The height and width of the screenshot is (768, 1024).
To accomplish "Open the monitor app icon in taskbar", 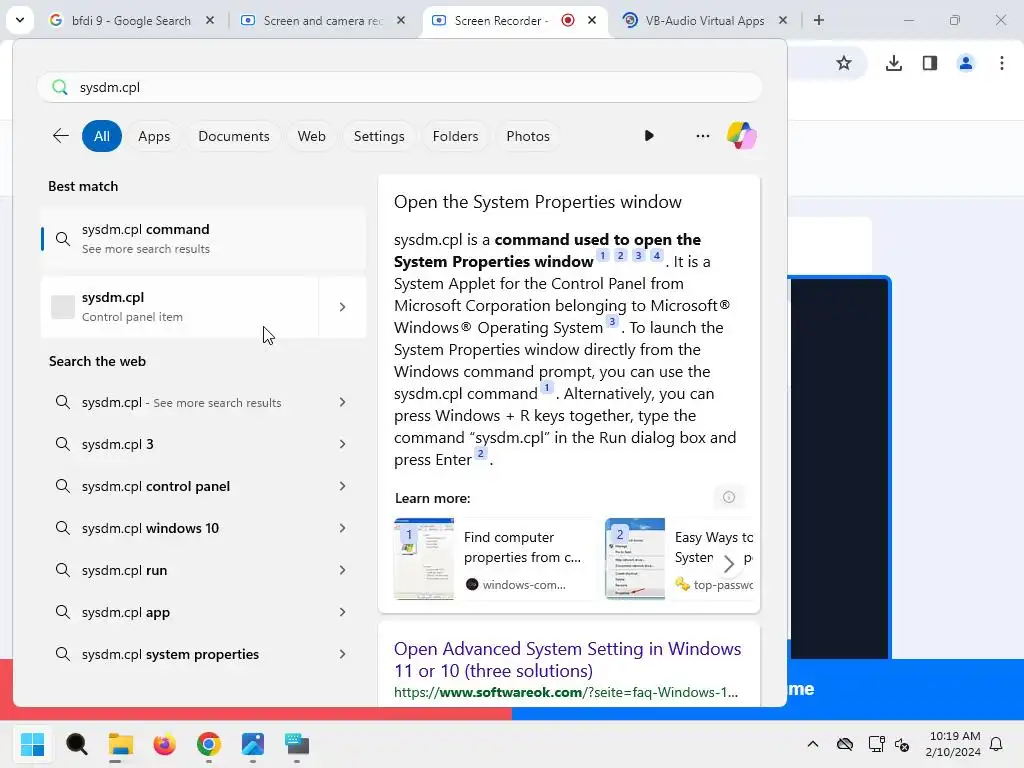I will [x=296, y=744].
